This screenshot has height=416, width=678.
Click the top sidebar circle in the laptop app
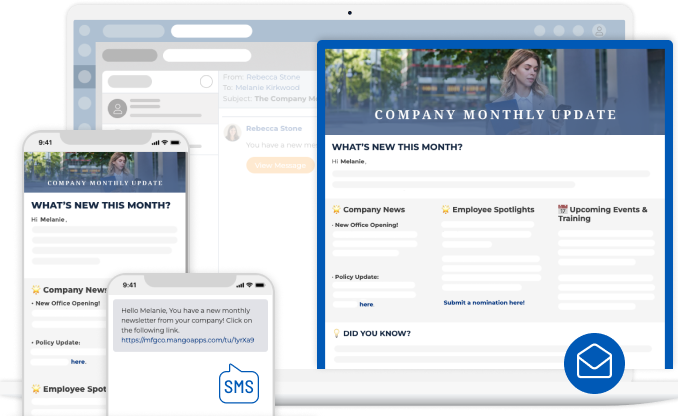click(85, 30)
